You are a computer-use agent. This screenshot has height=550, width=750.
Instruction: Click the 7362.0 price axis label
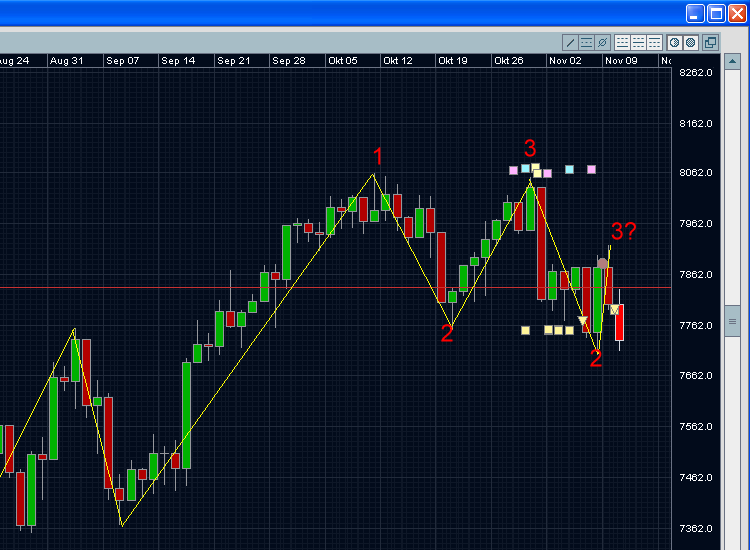(695, 528)
